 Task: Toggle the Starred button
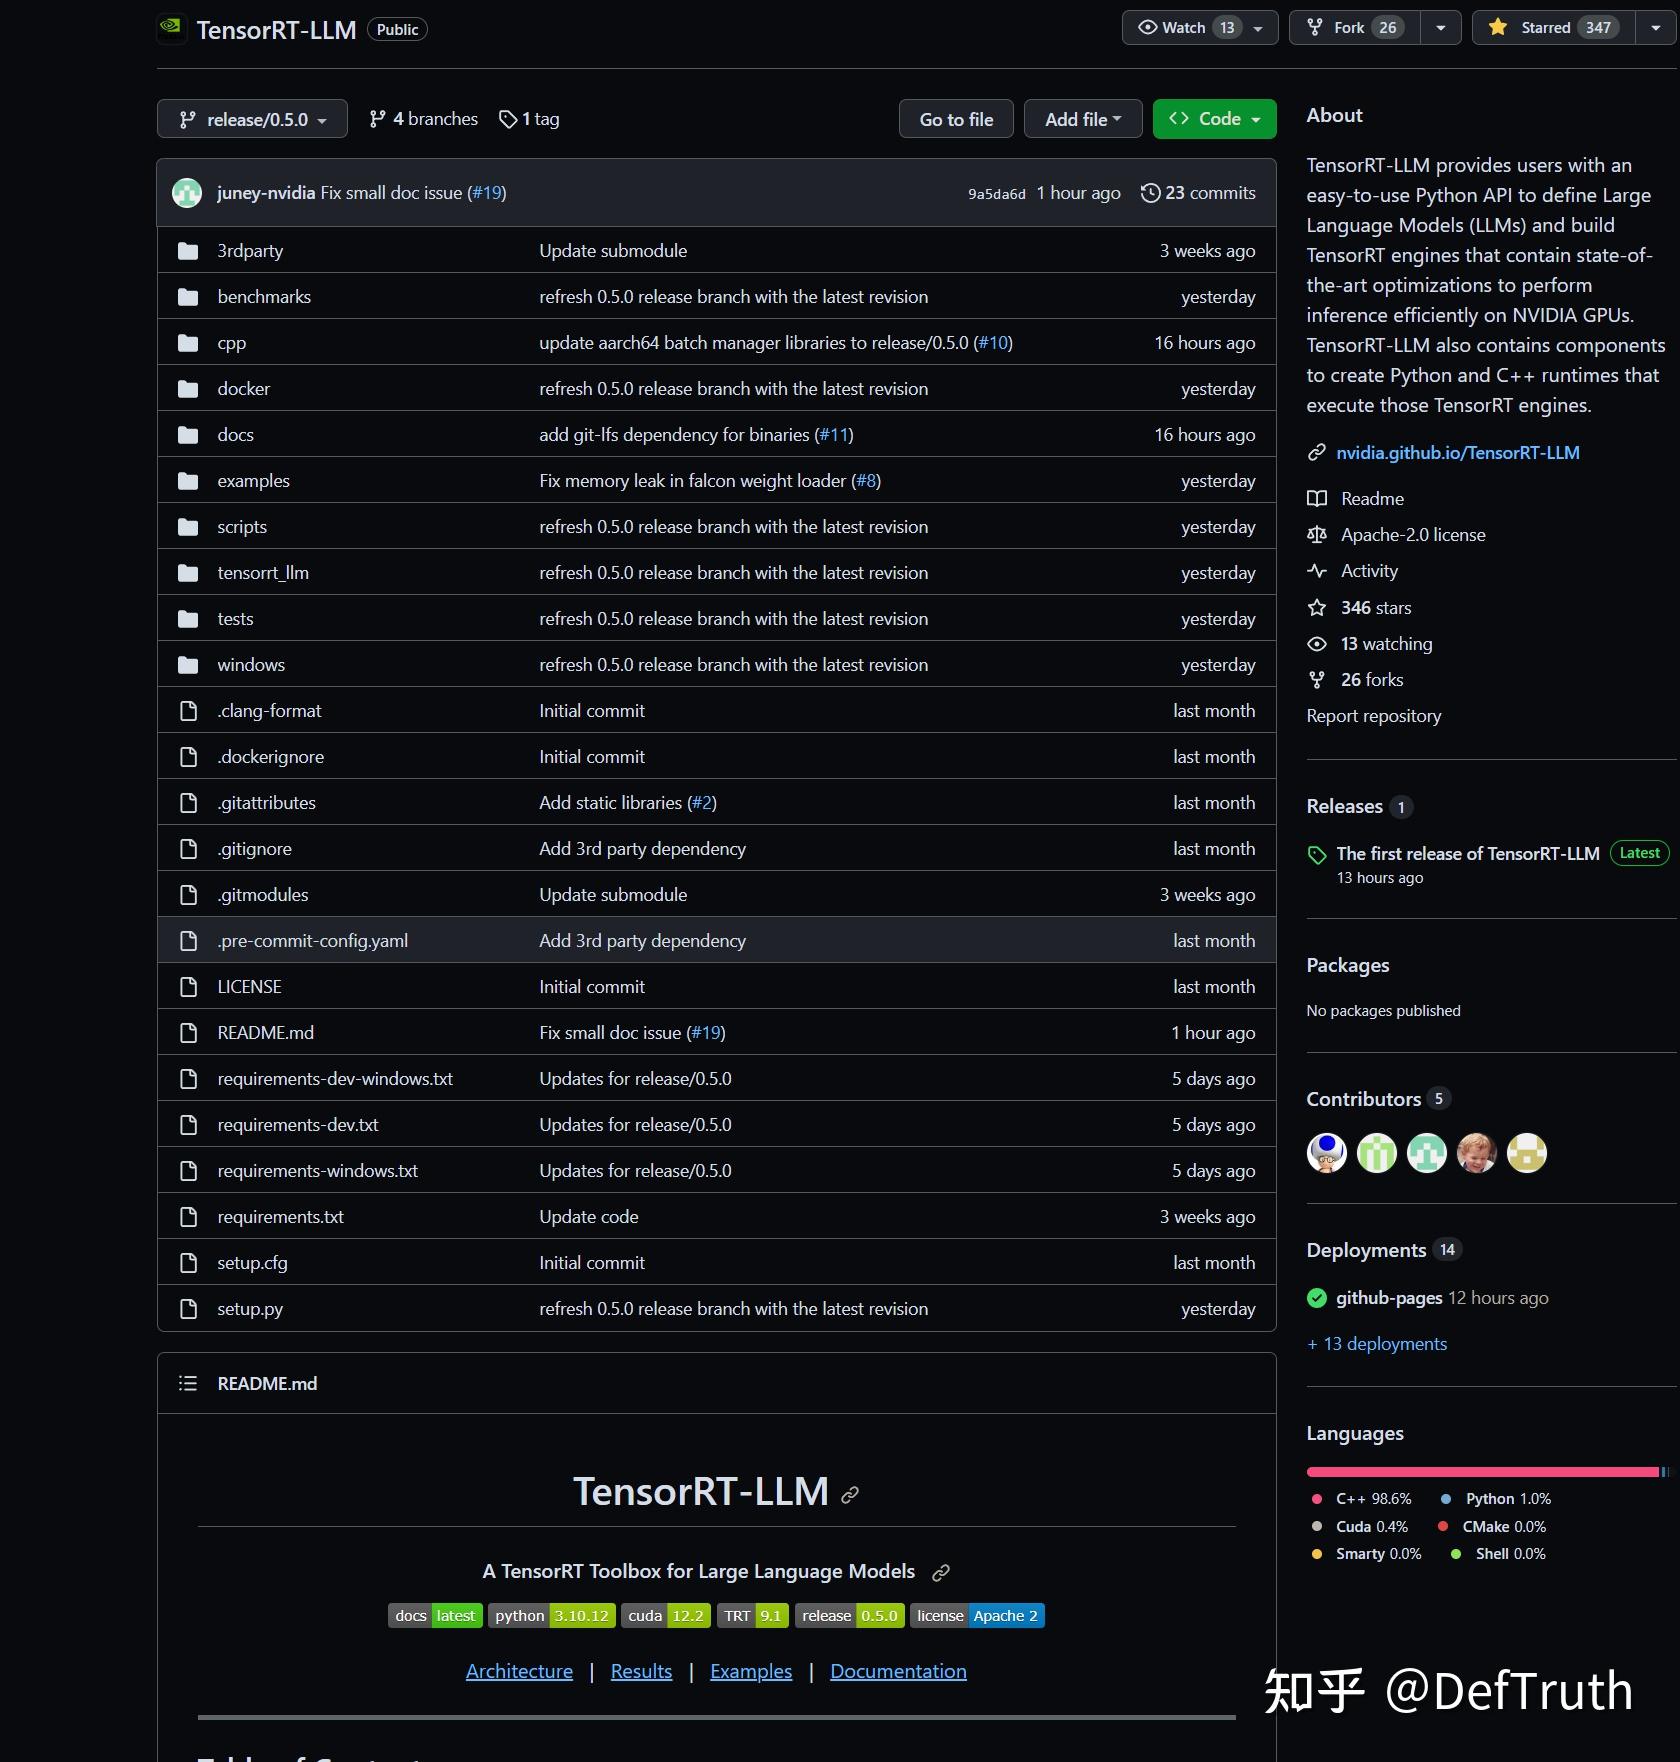pyautogui.click(x=1553, y=28)
